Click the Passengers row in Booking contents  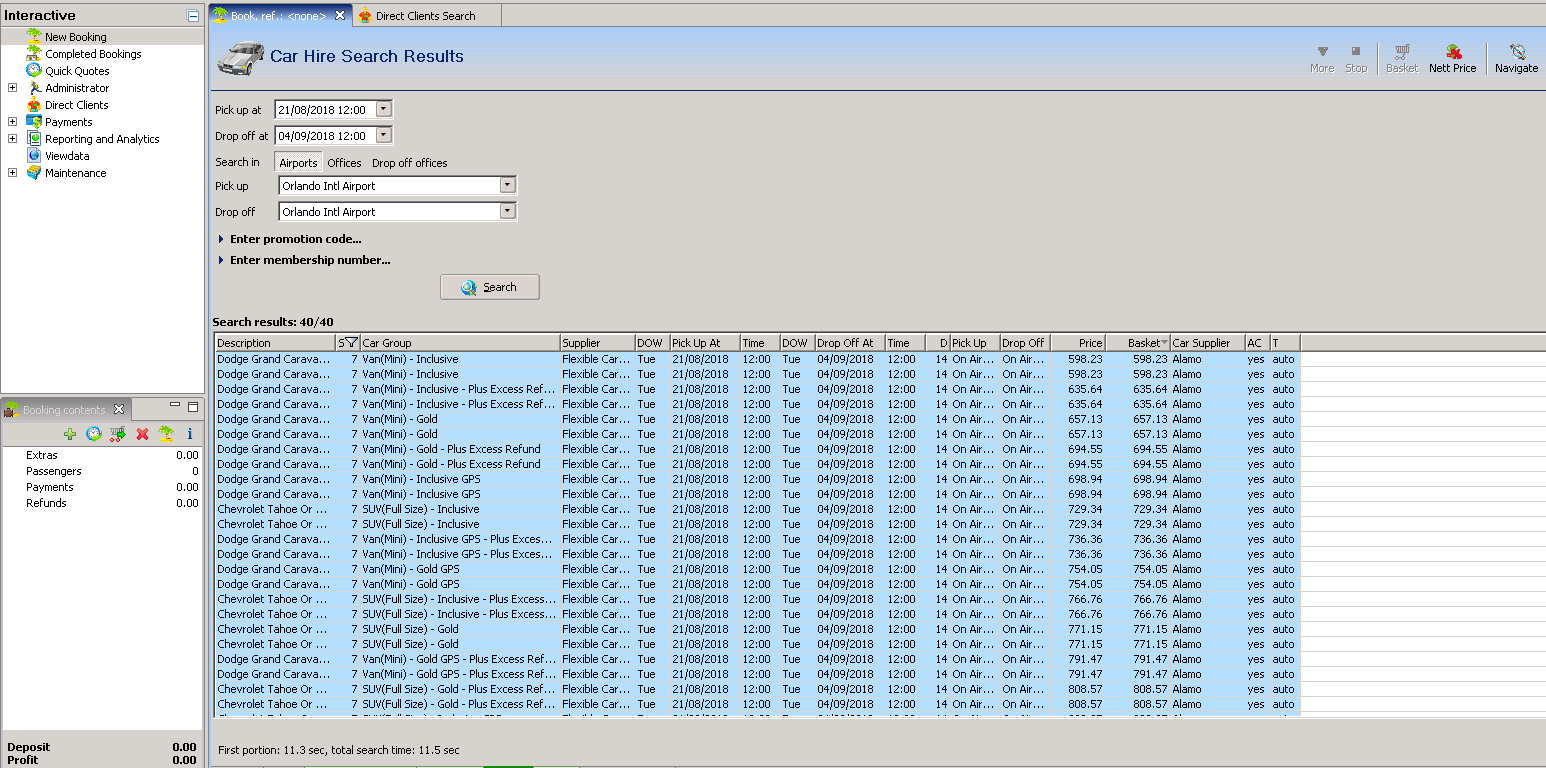click(x=102, y=471)
